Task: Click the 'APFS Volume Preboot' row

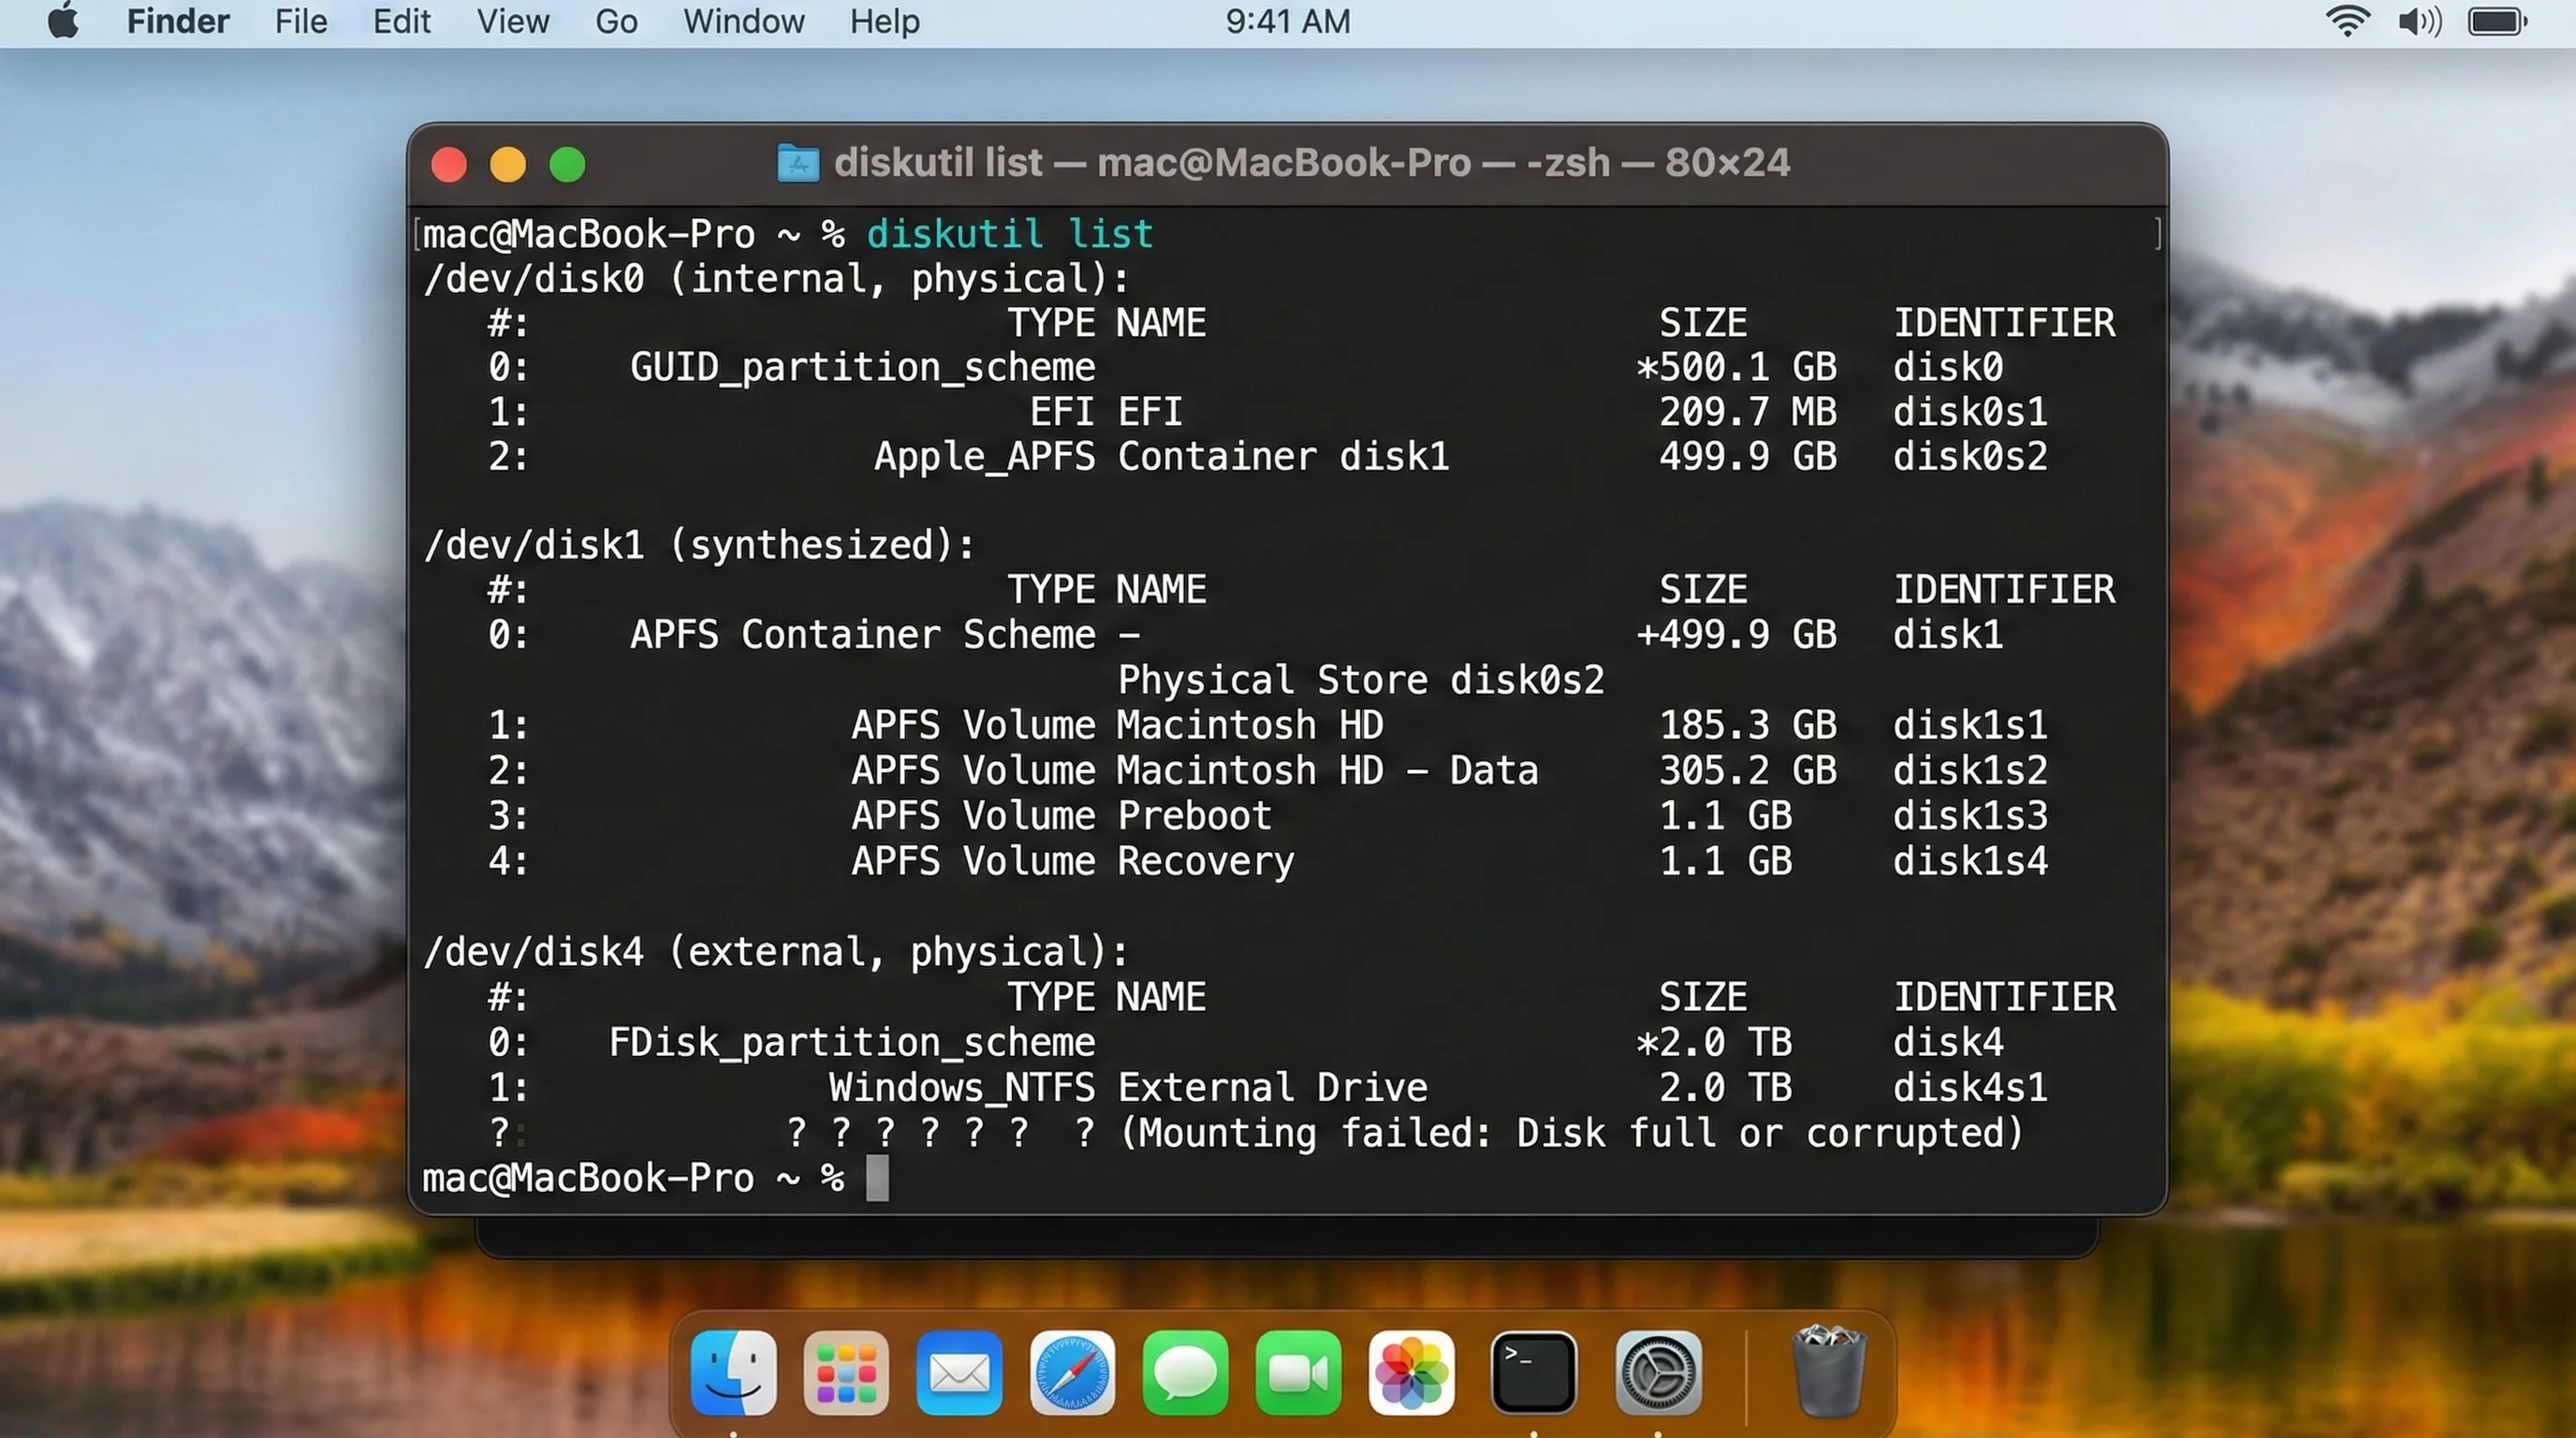Action: [1268, 816]
